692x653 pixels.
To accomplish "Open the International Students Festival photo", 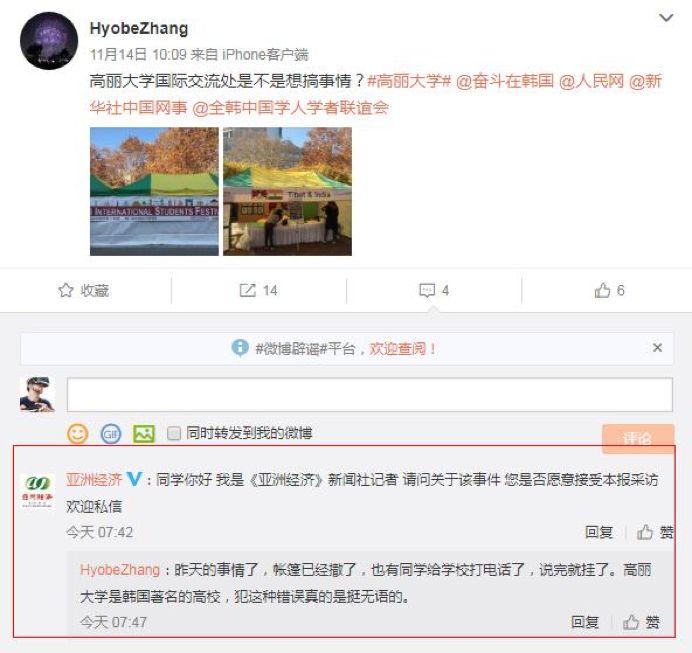I will [x=154, y=191].
